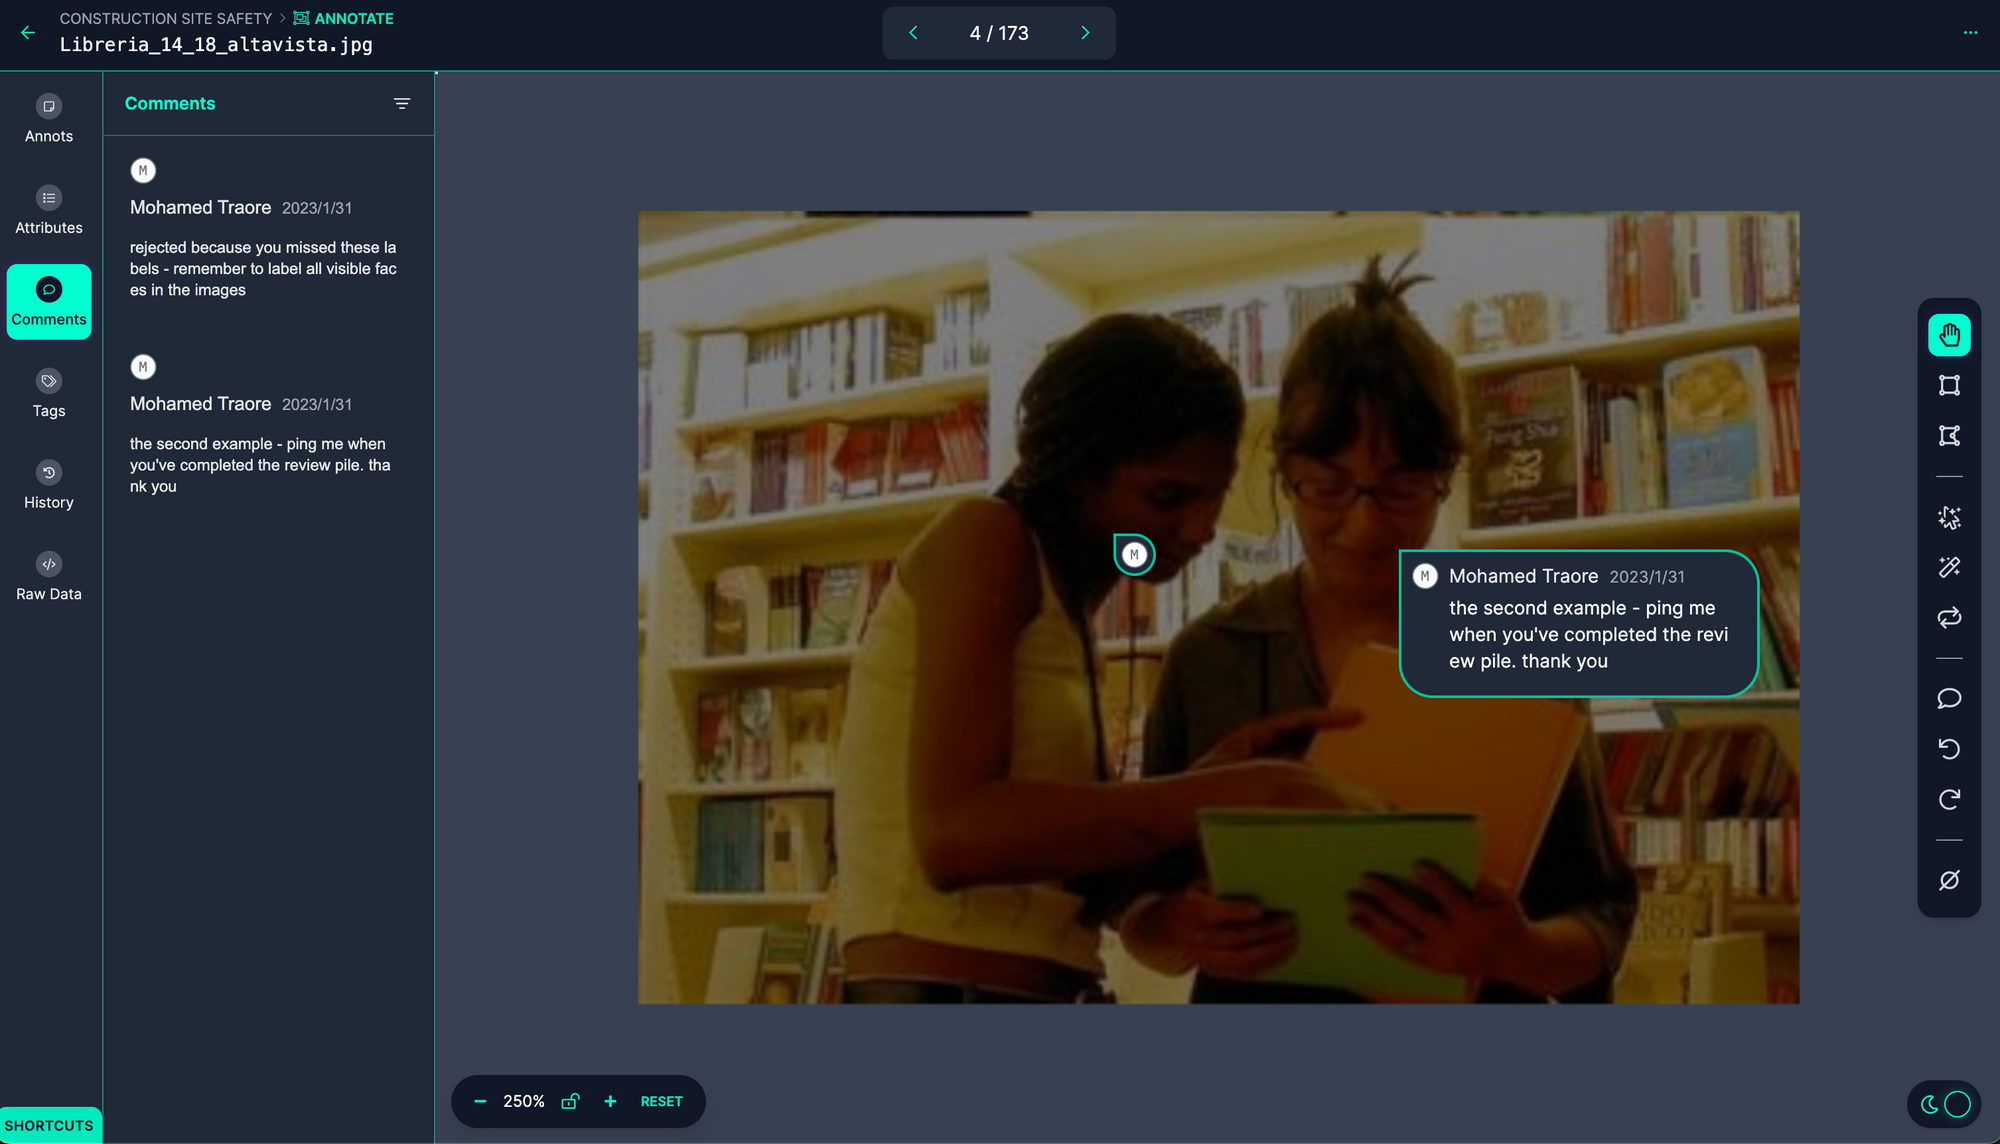2000x1144 pixels.
Task: Select the hand pan tool
Action: (x=1949, y=335)
